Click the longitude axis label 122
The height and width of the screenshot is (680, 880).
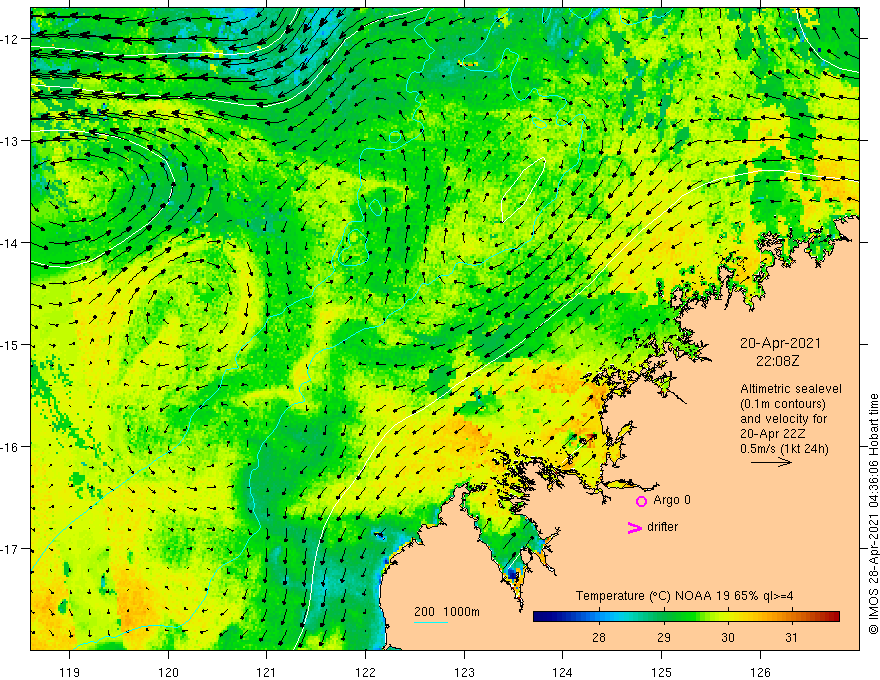pyautogui.click(x=365, y=672)
